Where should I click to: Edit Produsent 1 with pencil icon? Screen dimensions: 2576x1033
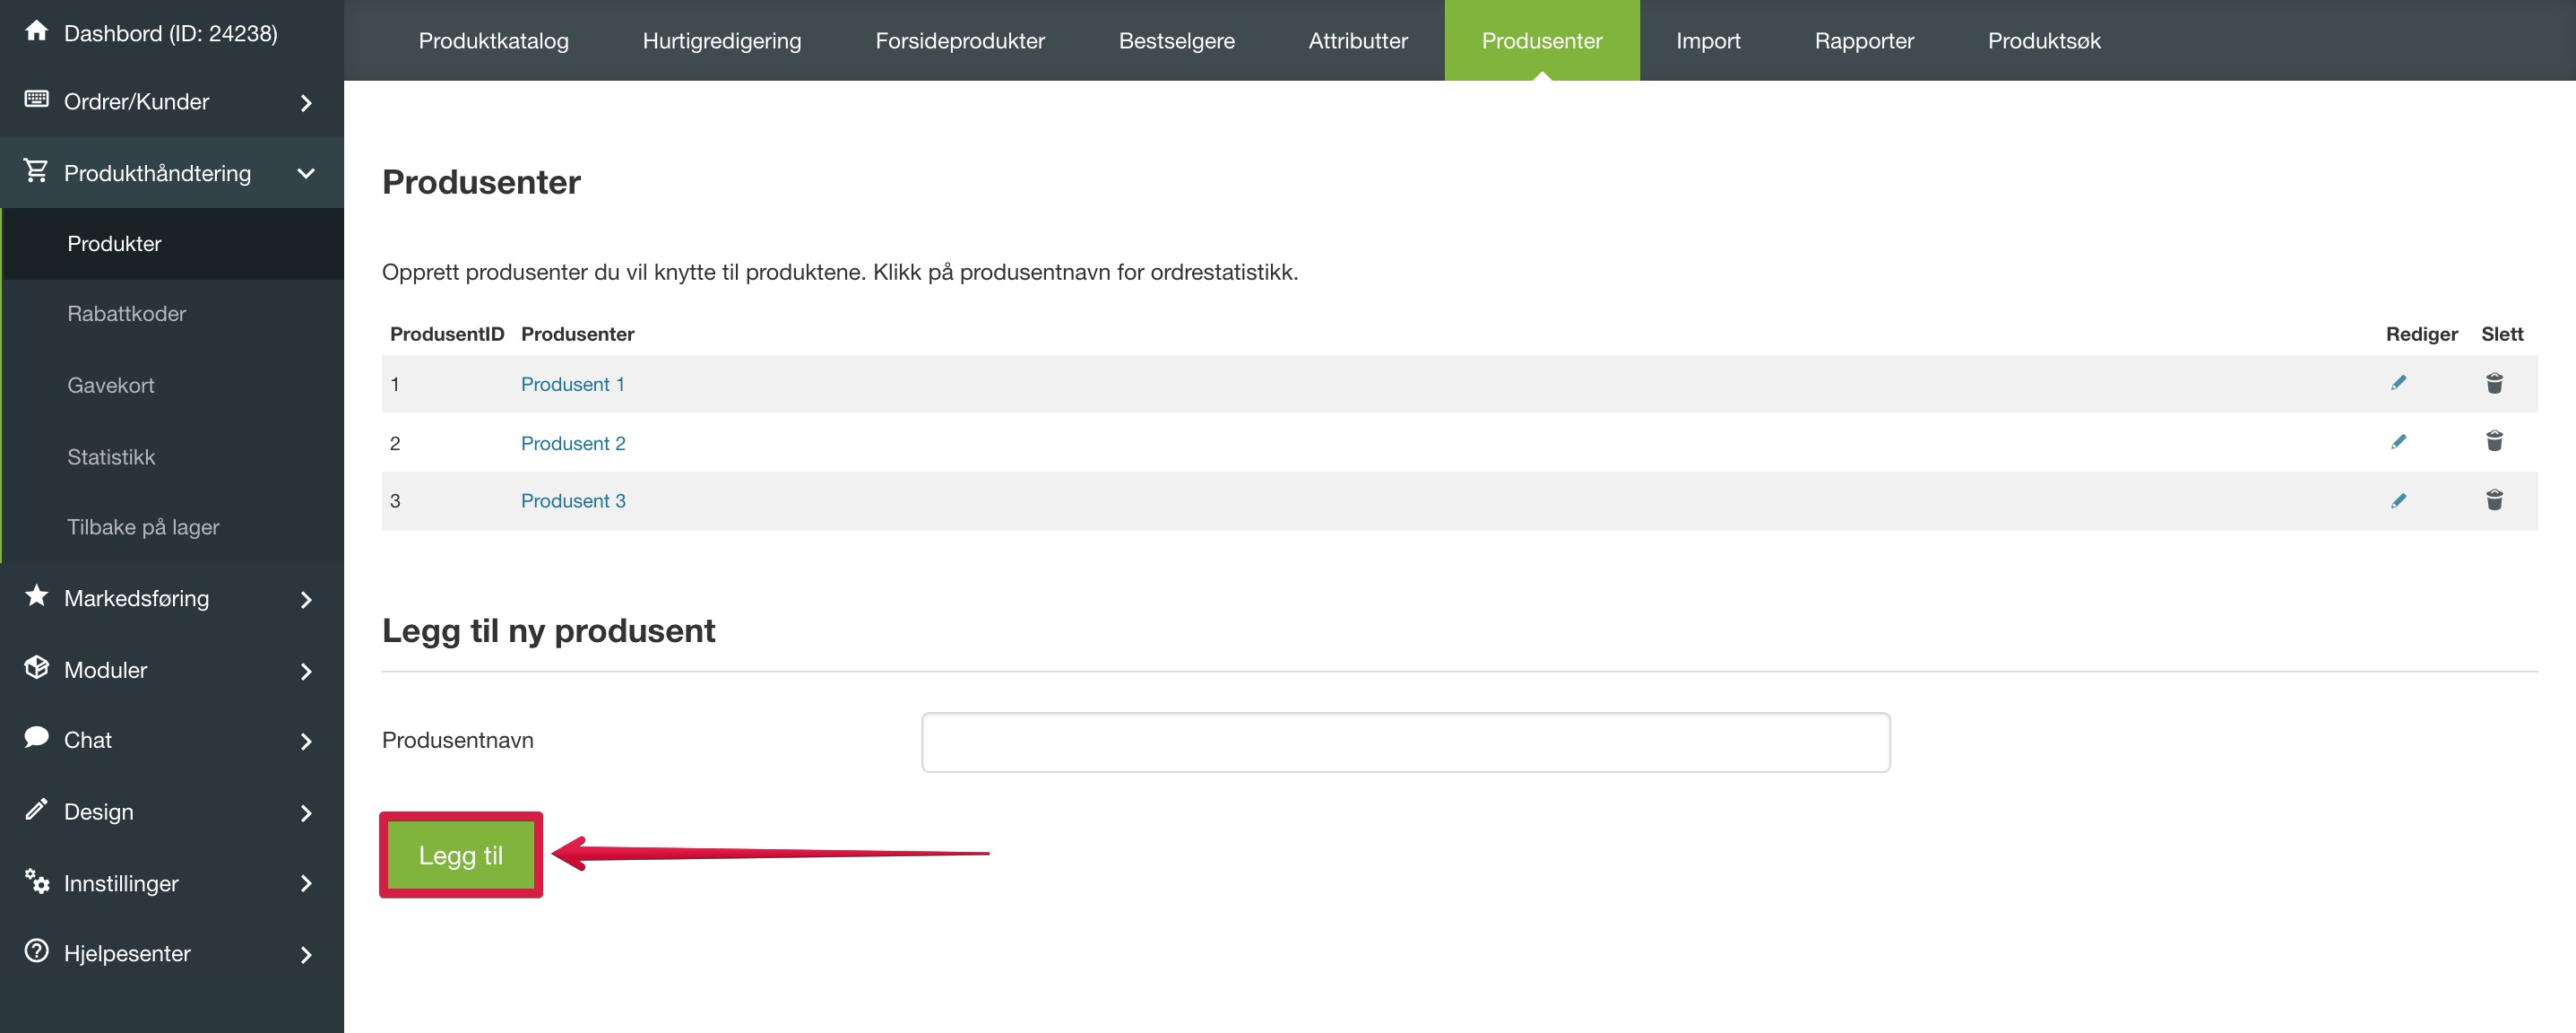tap(2398, 383)
